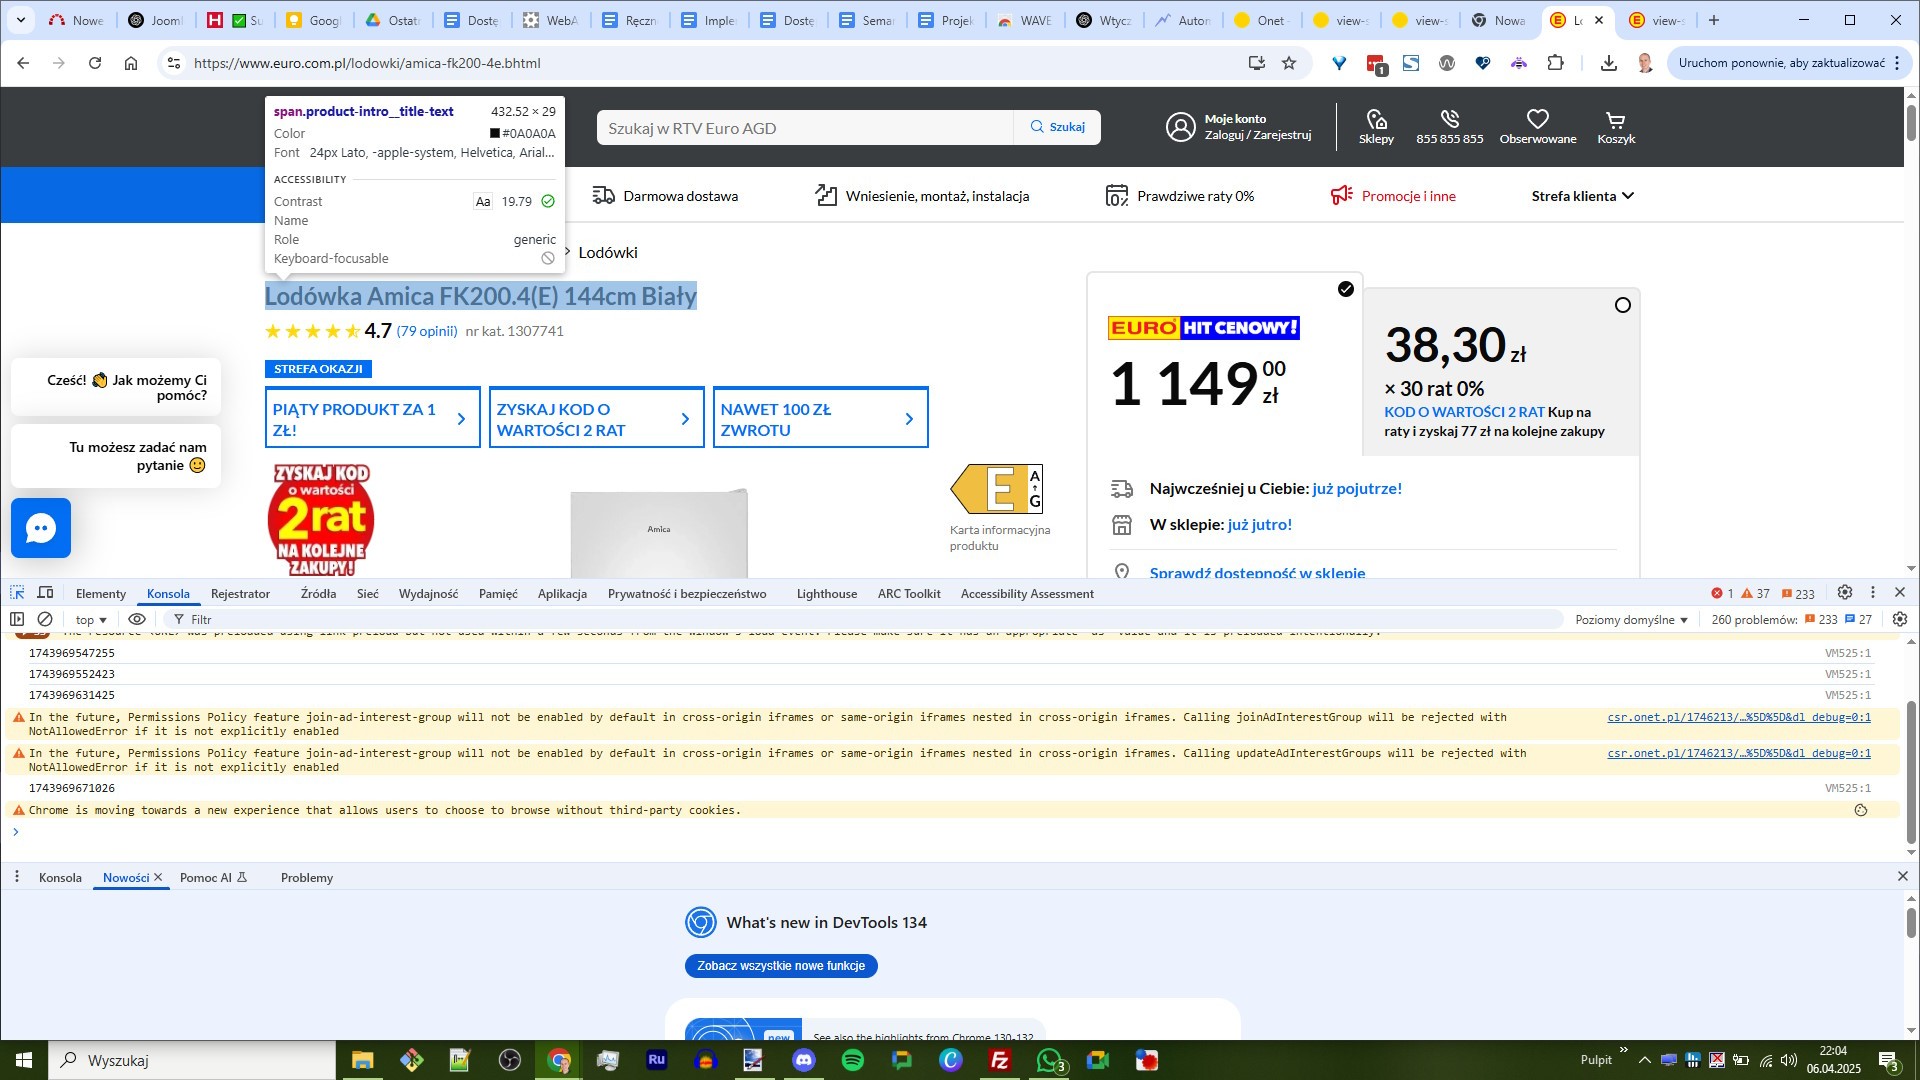
Task: Click the 233 issues counter badge
Action: pyautogui.click(x=1798, y=594)
